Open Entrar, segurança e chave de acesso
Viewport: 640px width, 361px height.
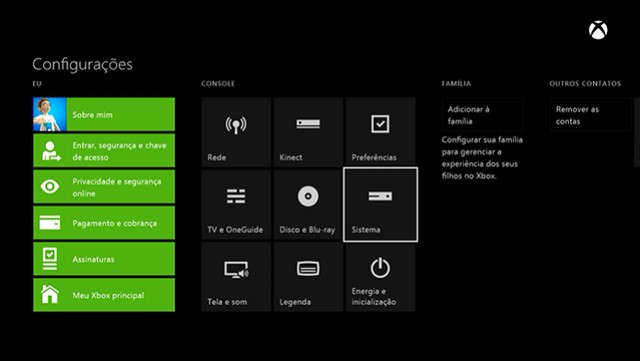pos(104,151)
